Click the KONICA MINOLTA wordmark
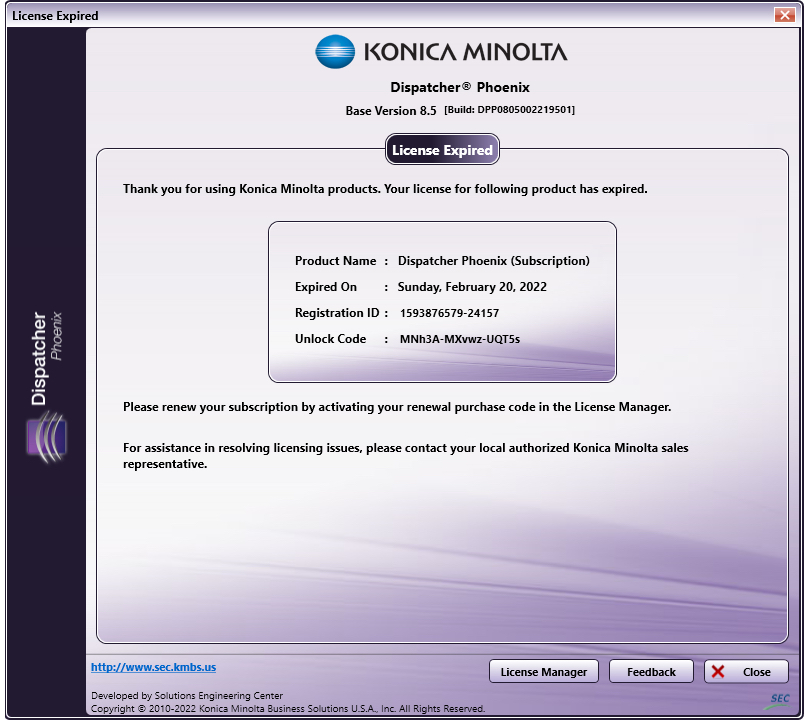Viewport: 810px width, 727px height. pyautogui.click(x=465, y=52)
